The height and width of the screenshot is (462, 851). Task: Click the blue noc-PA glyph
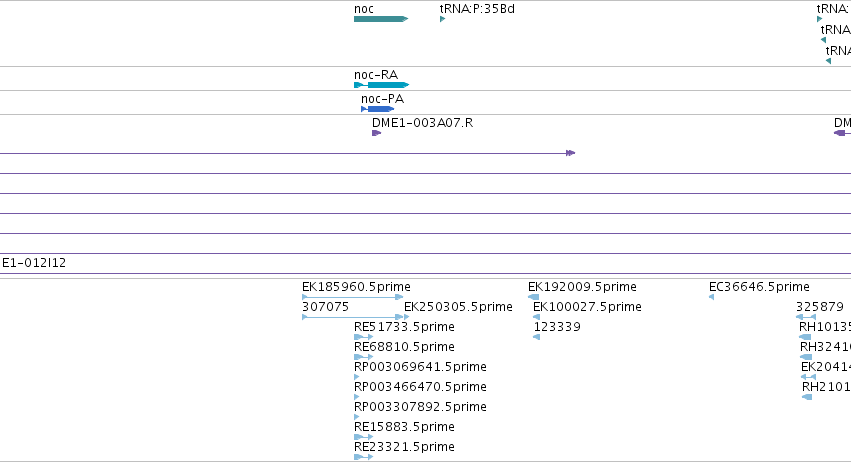coord(378,109)
